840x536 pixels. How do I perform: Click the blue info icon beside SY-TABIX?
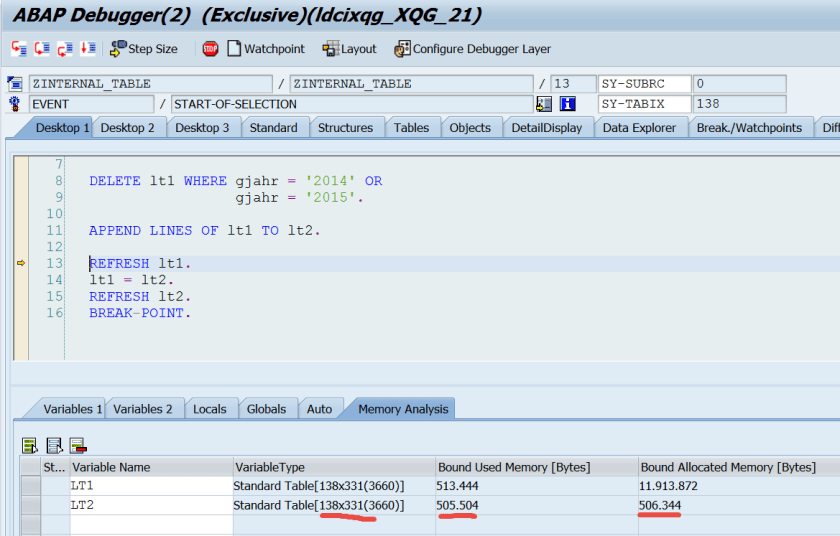tap(569, 104)
